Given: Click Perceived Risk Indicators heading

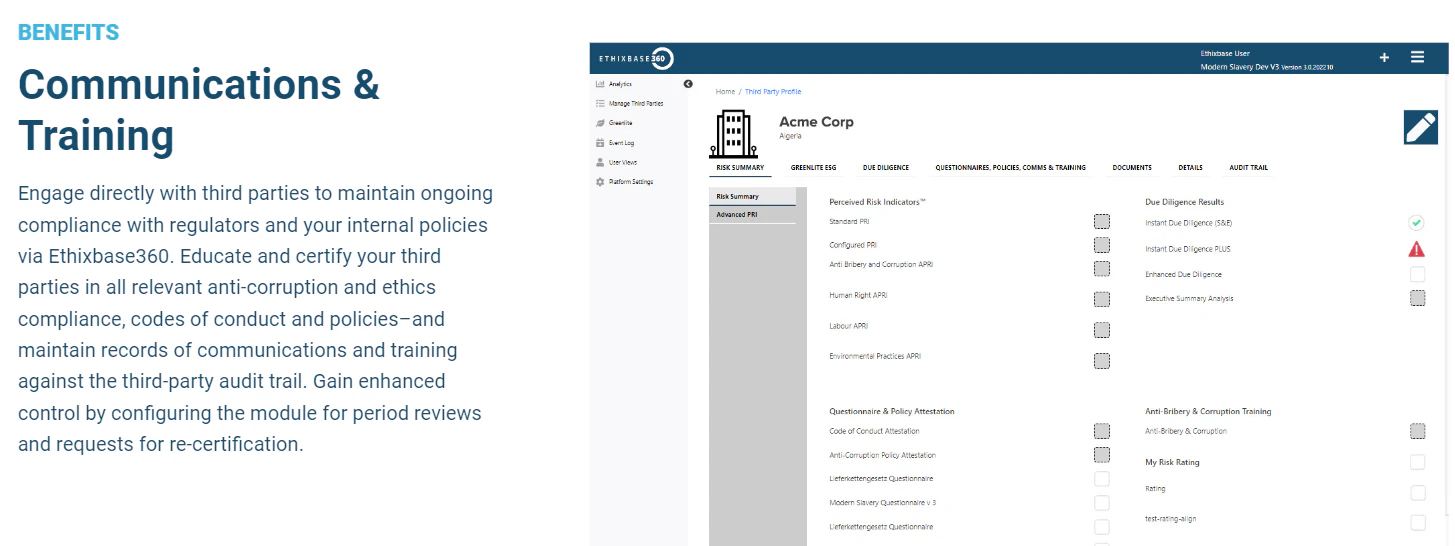Looking at the screenshot, I should coord(877,202).
